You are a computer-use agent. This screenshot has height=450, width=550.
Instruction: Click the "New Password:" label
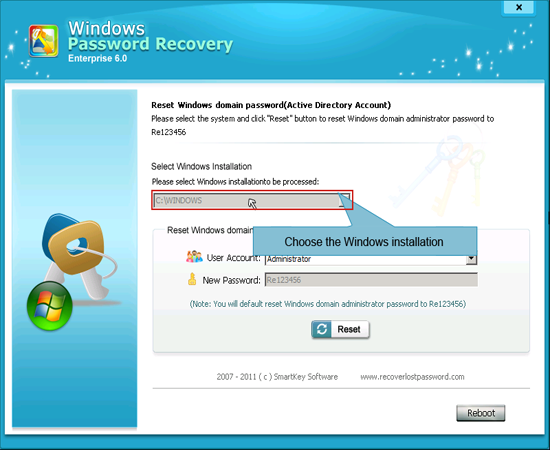(x=232, y=280)
